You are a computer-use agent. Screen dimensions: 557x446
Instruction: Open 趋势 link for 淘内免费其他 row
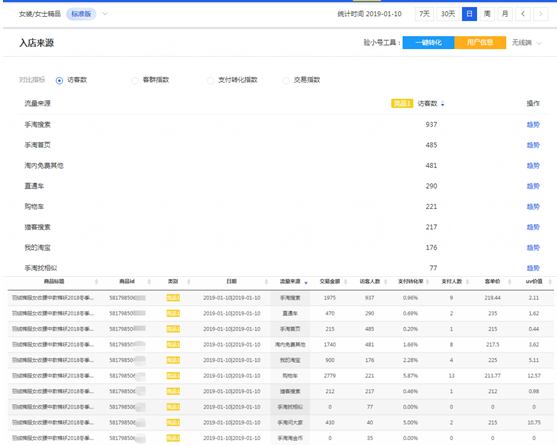pyautogui.click(x=533, y=165)
